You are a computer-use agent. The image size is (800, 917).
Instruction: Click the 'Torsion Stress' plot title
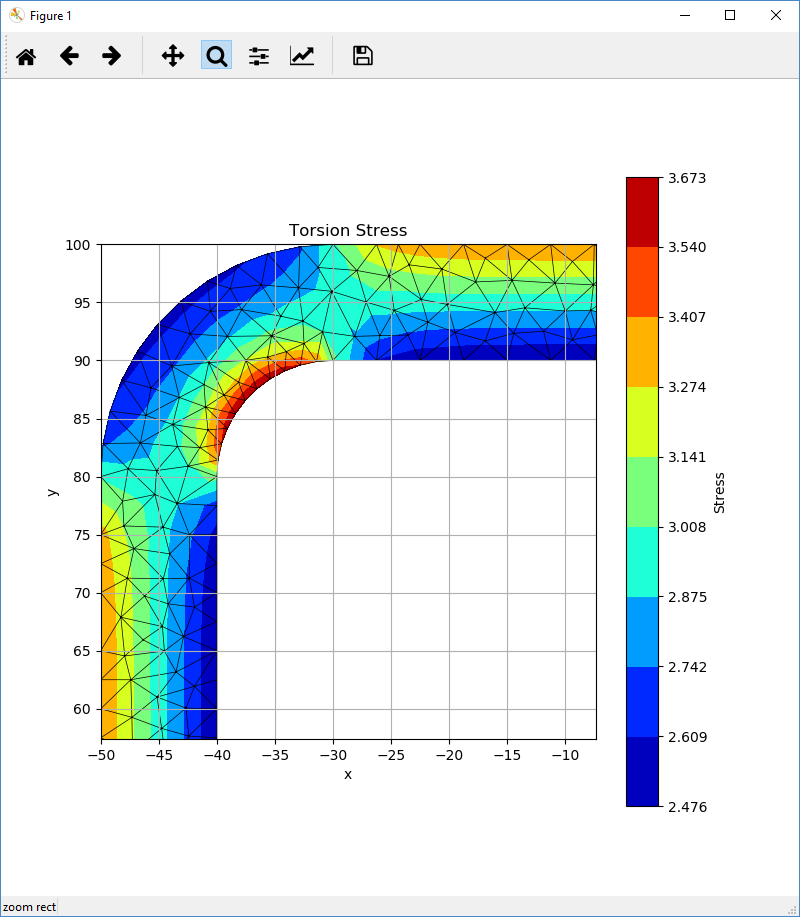tap(348, 231)
